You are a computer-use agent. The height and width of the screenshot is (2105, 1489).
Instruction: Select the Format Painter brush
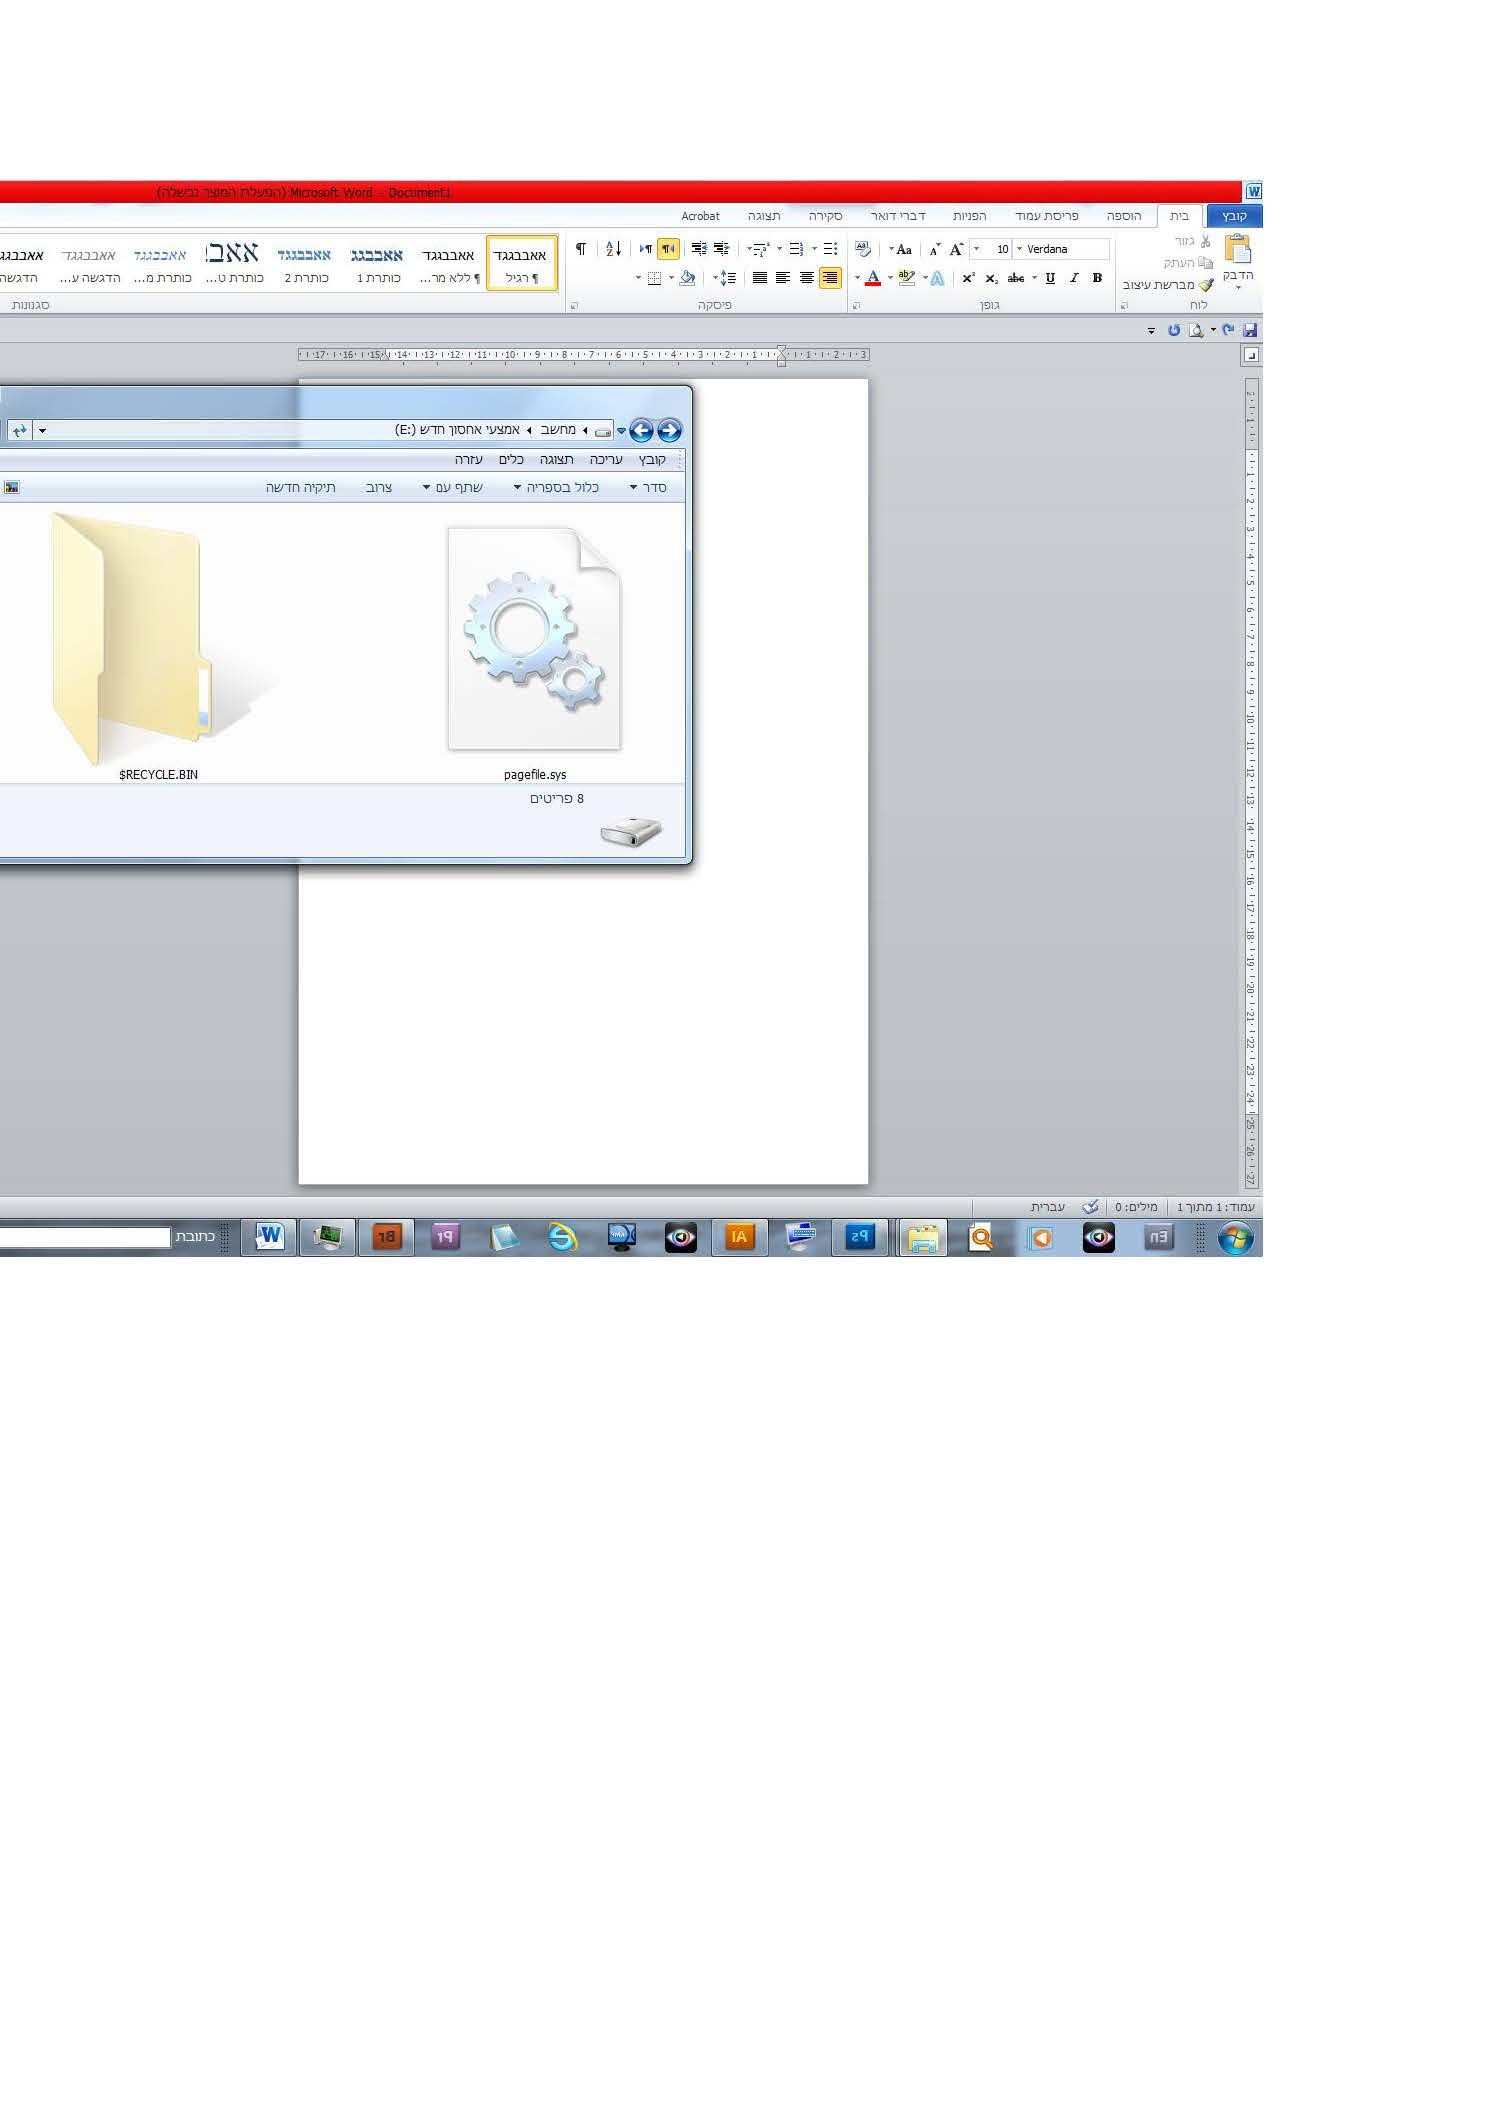[x=1167, y=284]
